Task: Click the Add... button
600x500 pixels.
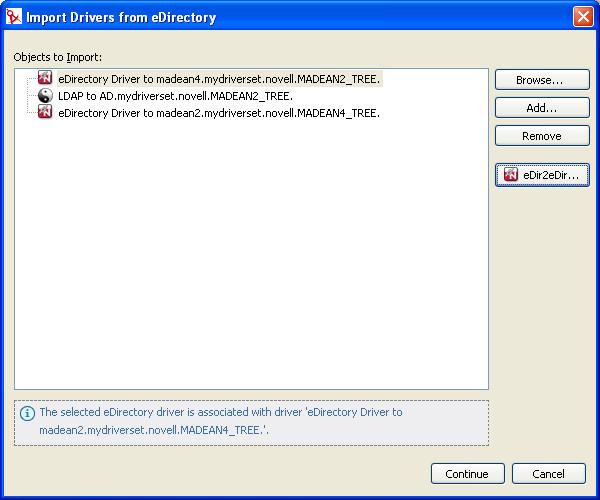Action: [542, 107]
